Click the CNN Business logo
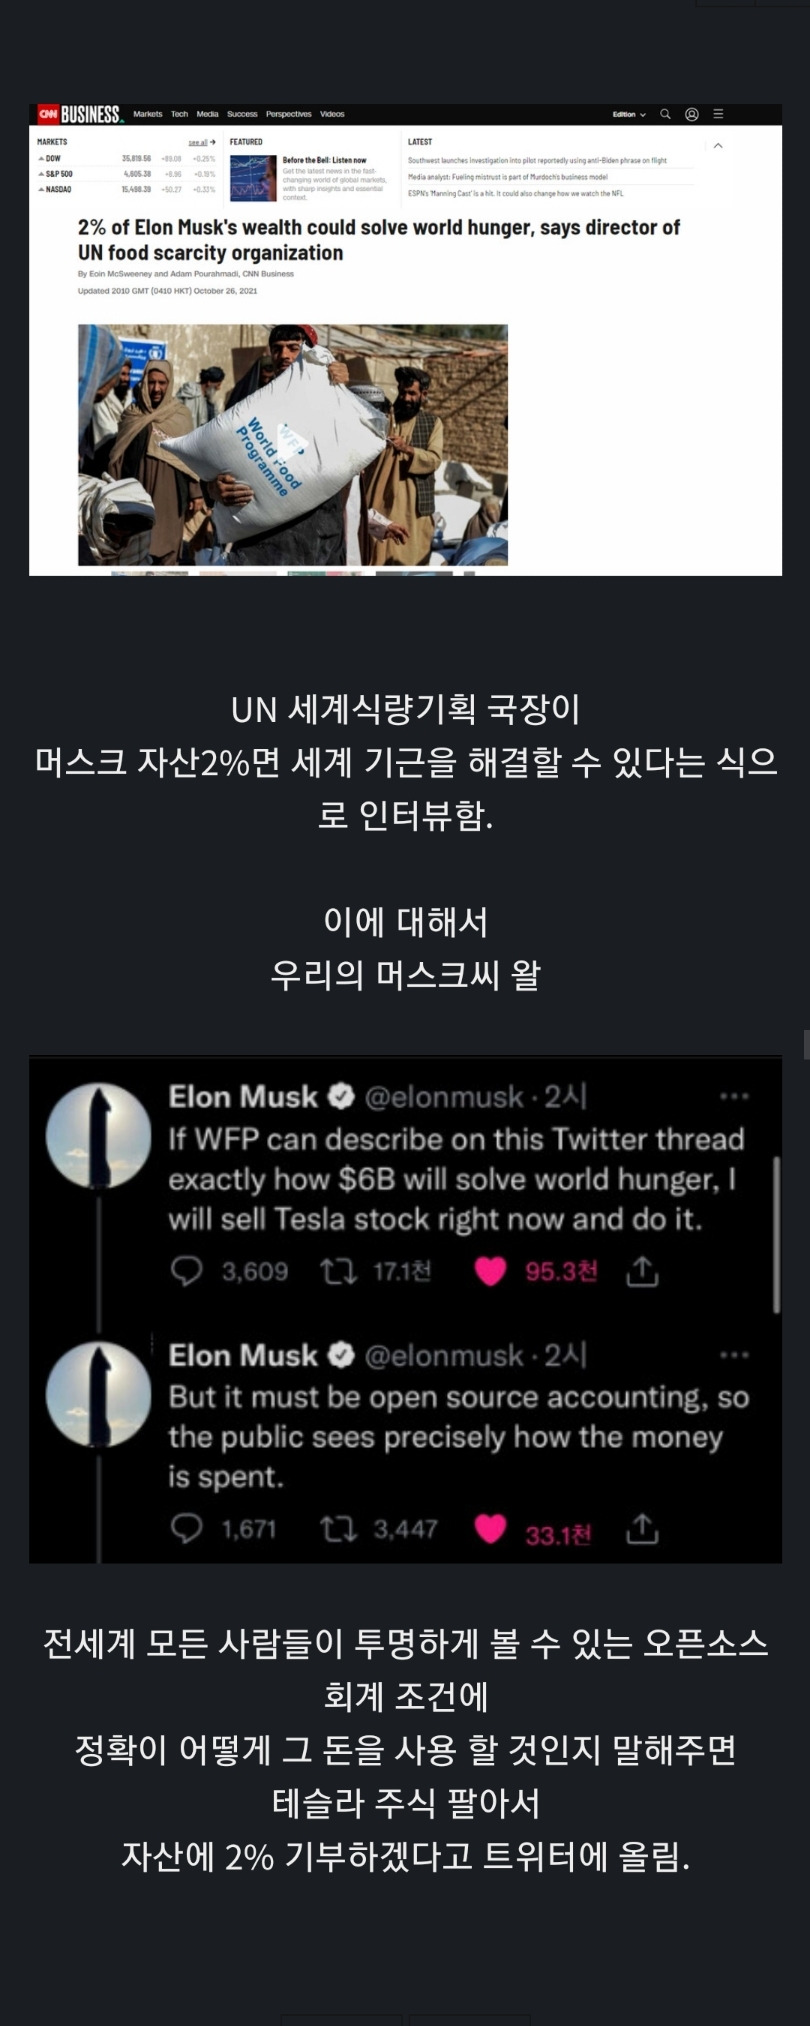This screenshot has width=810, height=2026. tap(80, 114)
